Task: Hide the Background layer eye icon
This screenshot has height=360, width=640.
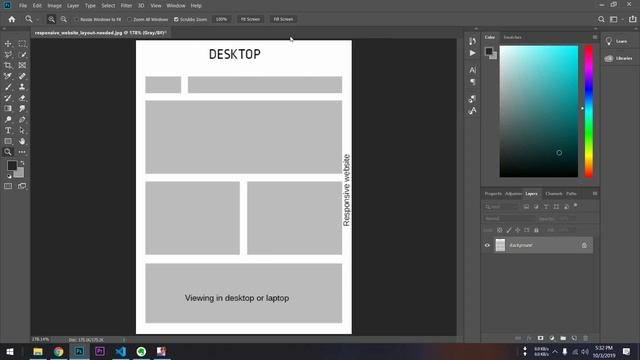Action: point(487,245)
